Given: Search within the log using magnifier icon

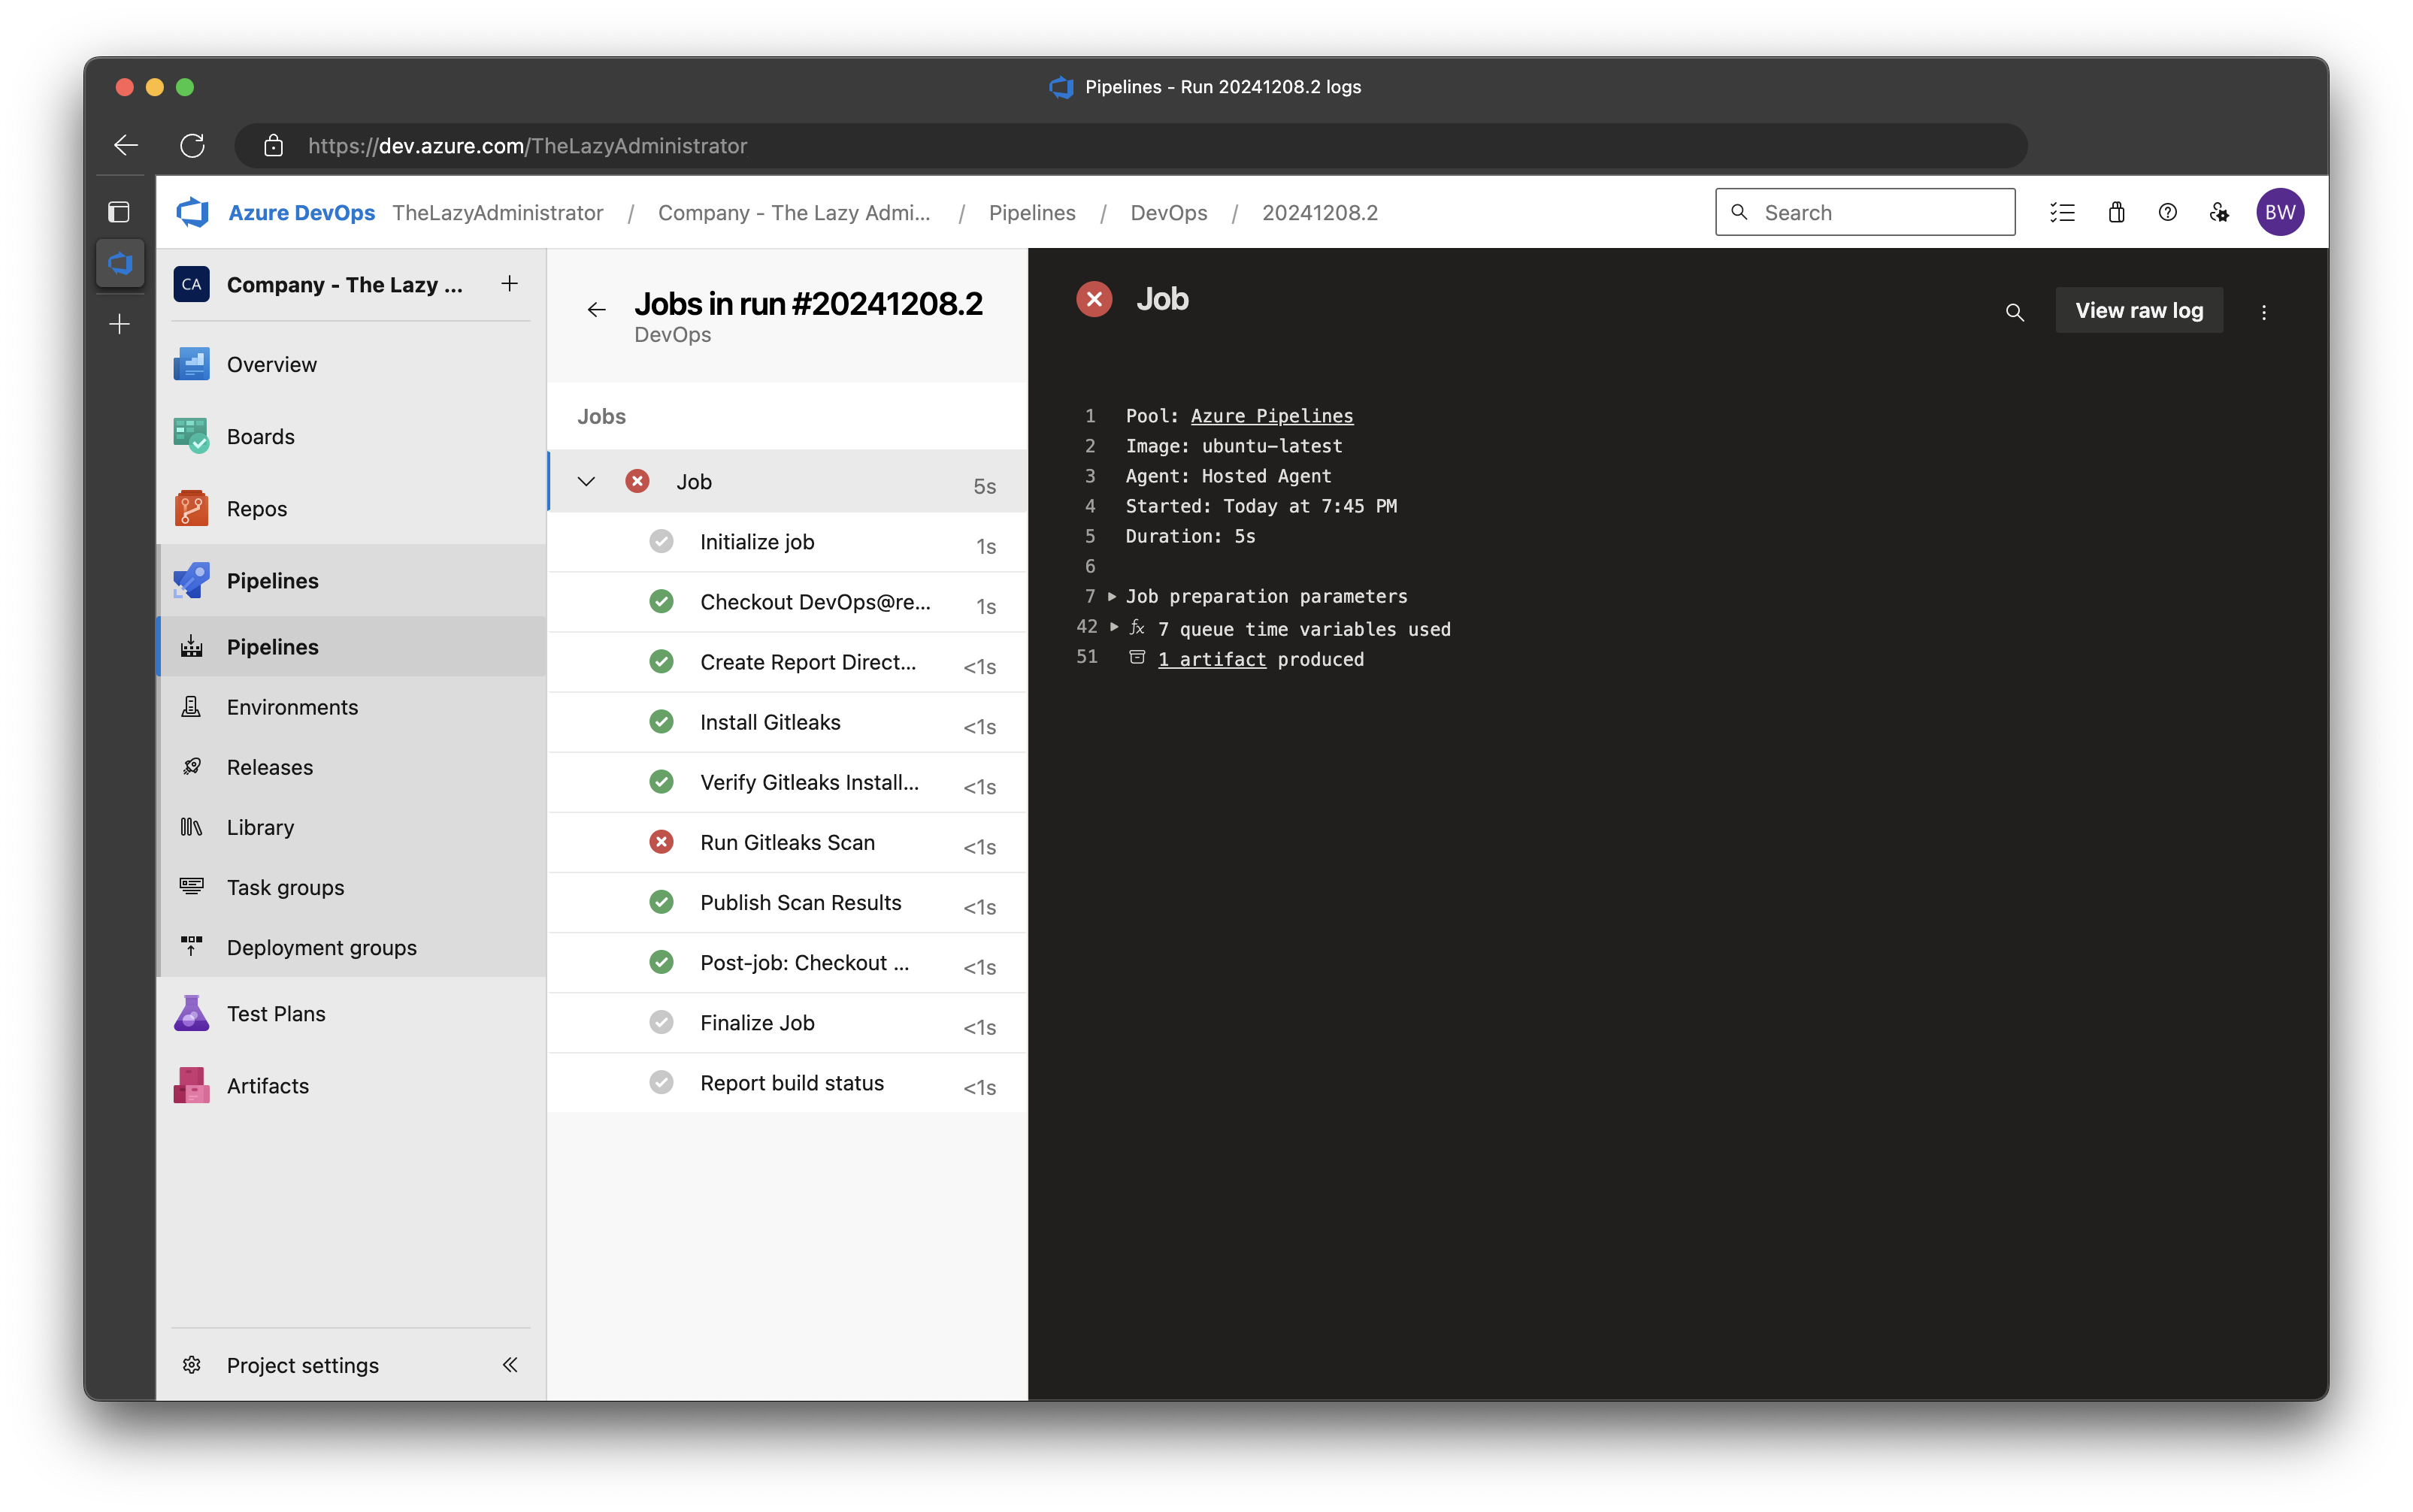Looking at the screenshot, I should pyautogui.click(x=2015, y=312).
